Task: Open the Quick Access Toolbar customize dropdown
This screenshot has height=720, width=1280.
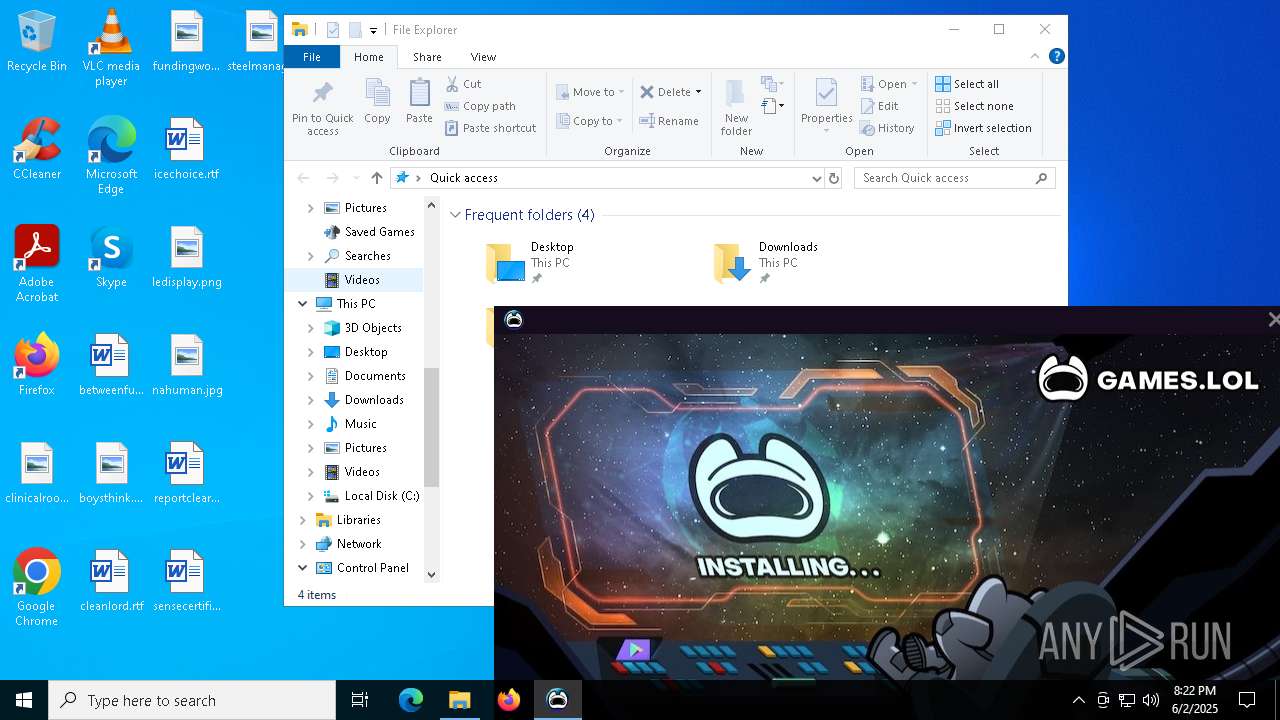Action: 373,30
